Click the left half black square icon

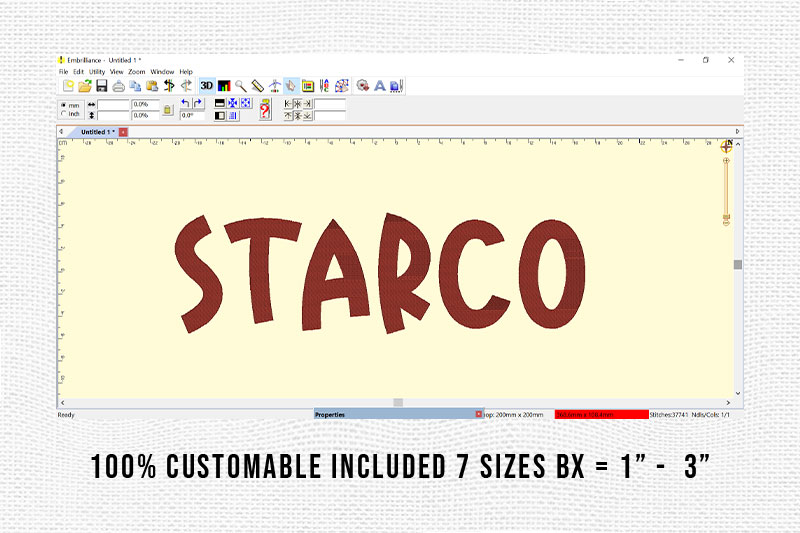tap(220, 116)
